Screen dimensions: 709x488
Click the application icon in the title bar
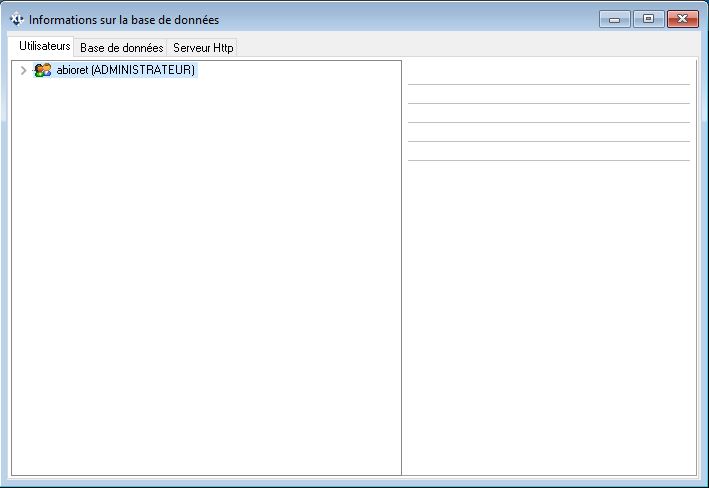17,20
